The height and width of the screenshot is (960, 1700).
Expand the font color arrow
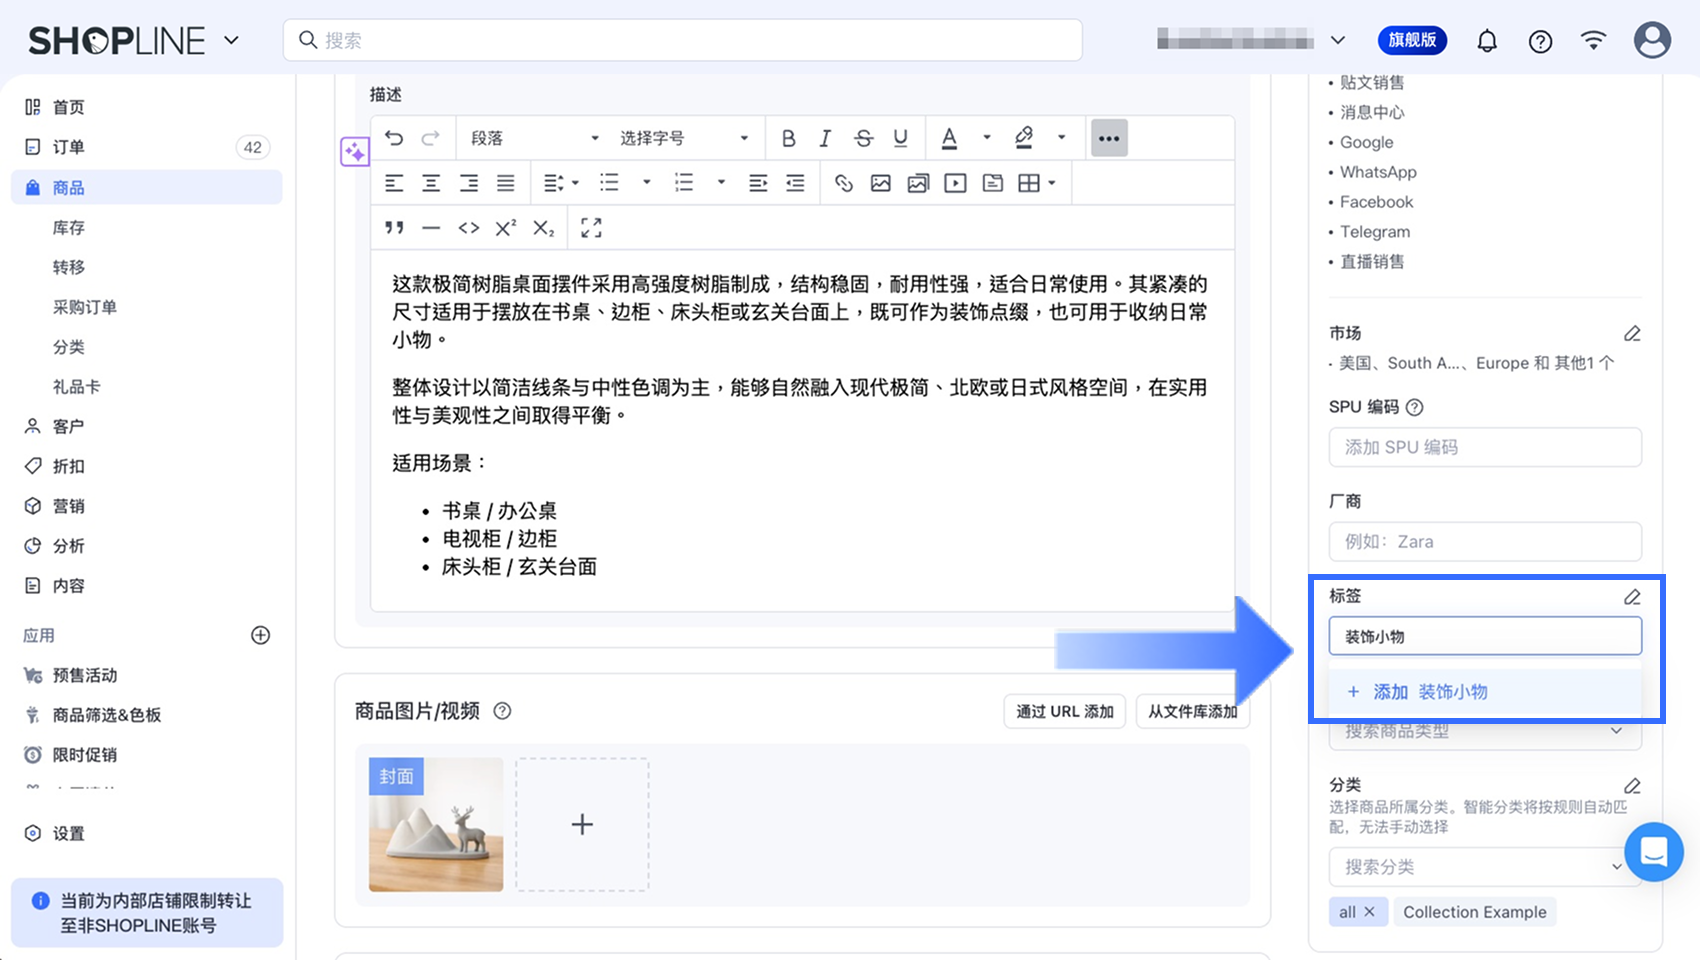[987, 138]
